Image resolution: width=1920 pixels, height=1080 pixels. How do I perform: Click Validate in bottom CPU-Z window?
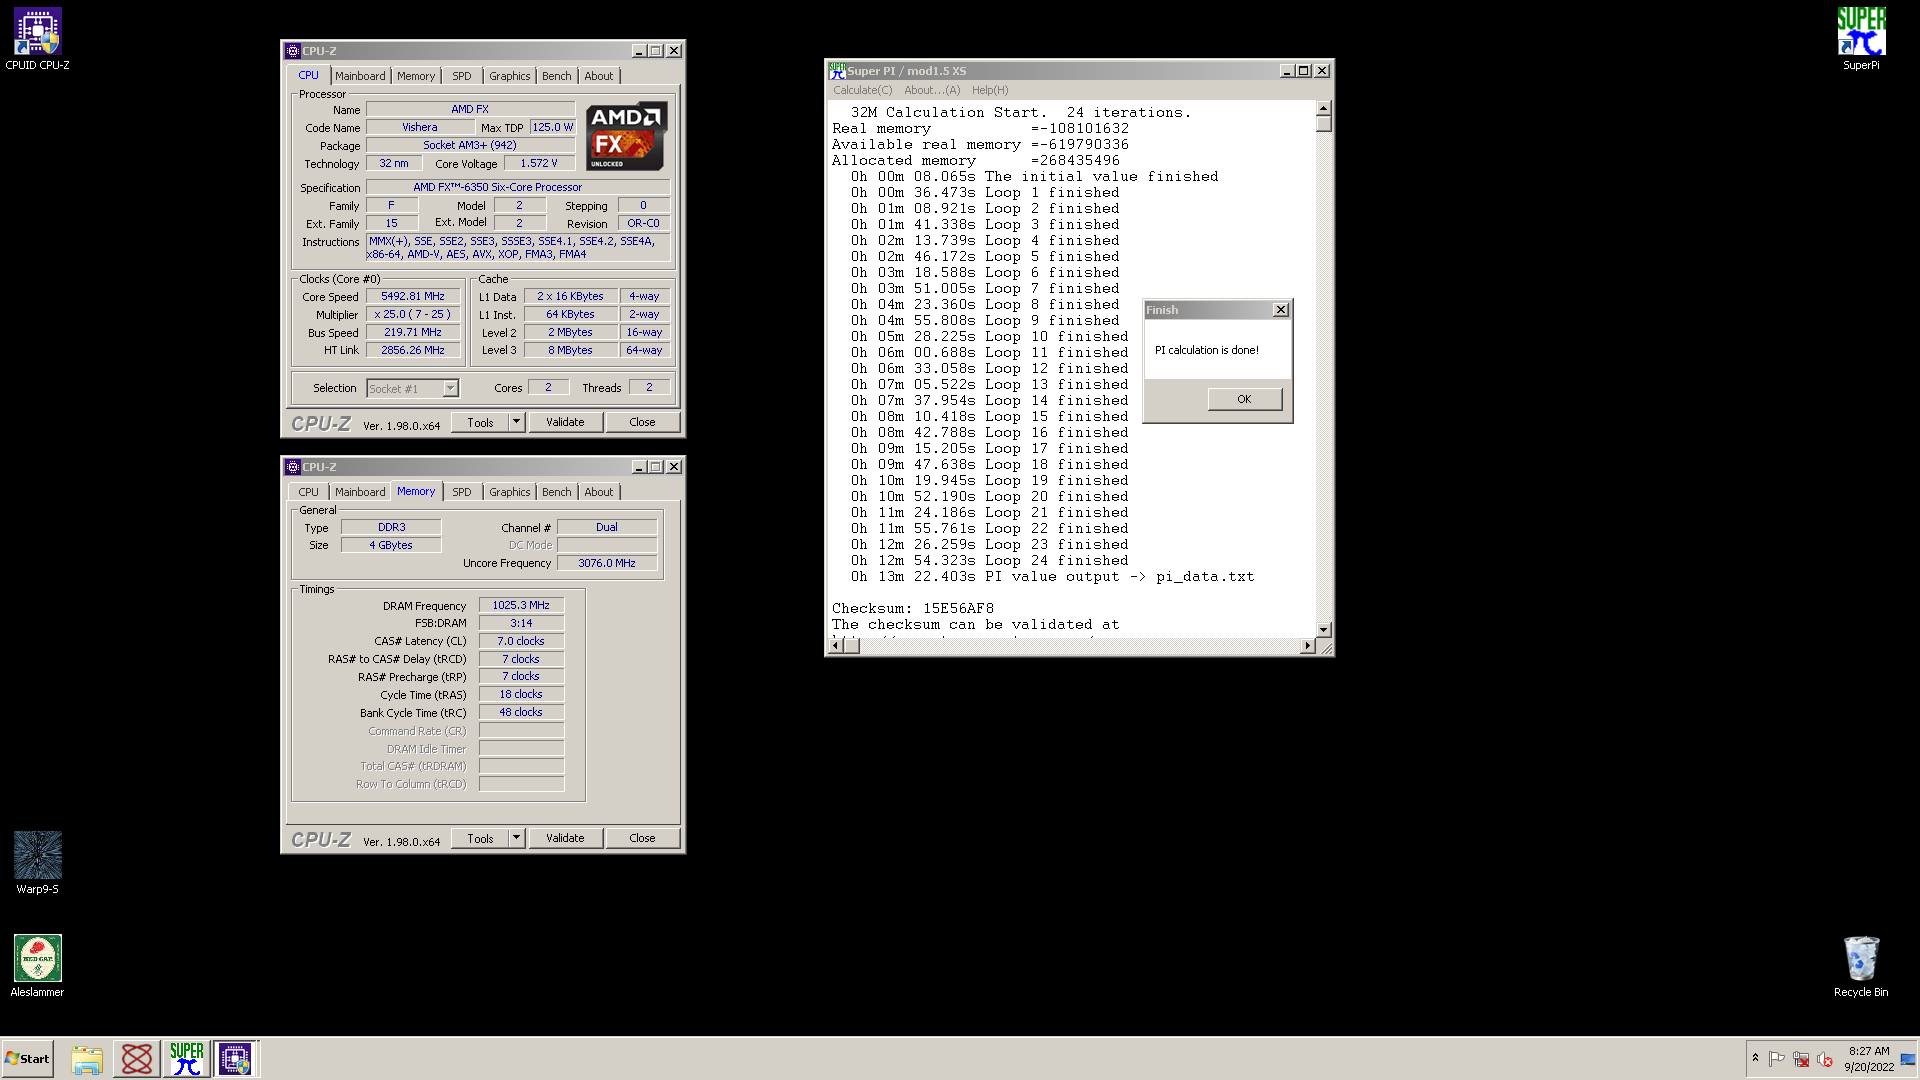click(565, 839)
